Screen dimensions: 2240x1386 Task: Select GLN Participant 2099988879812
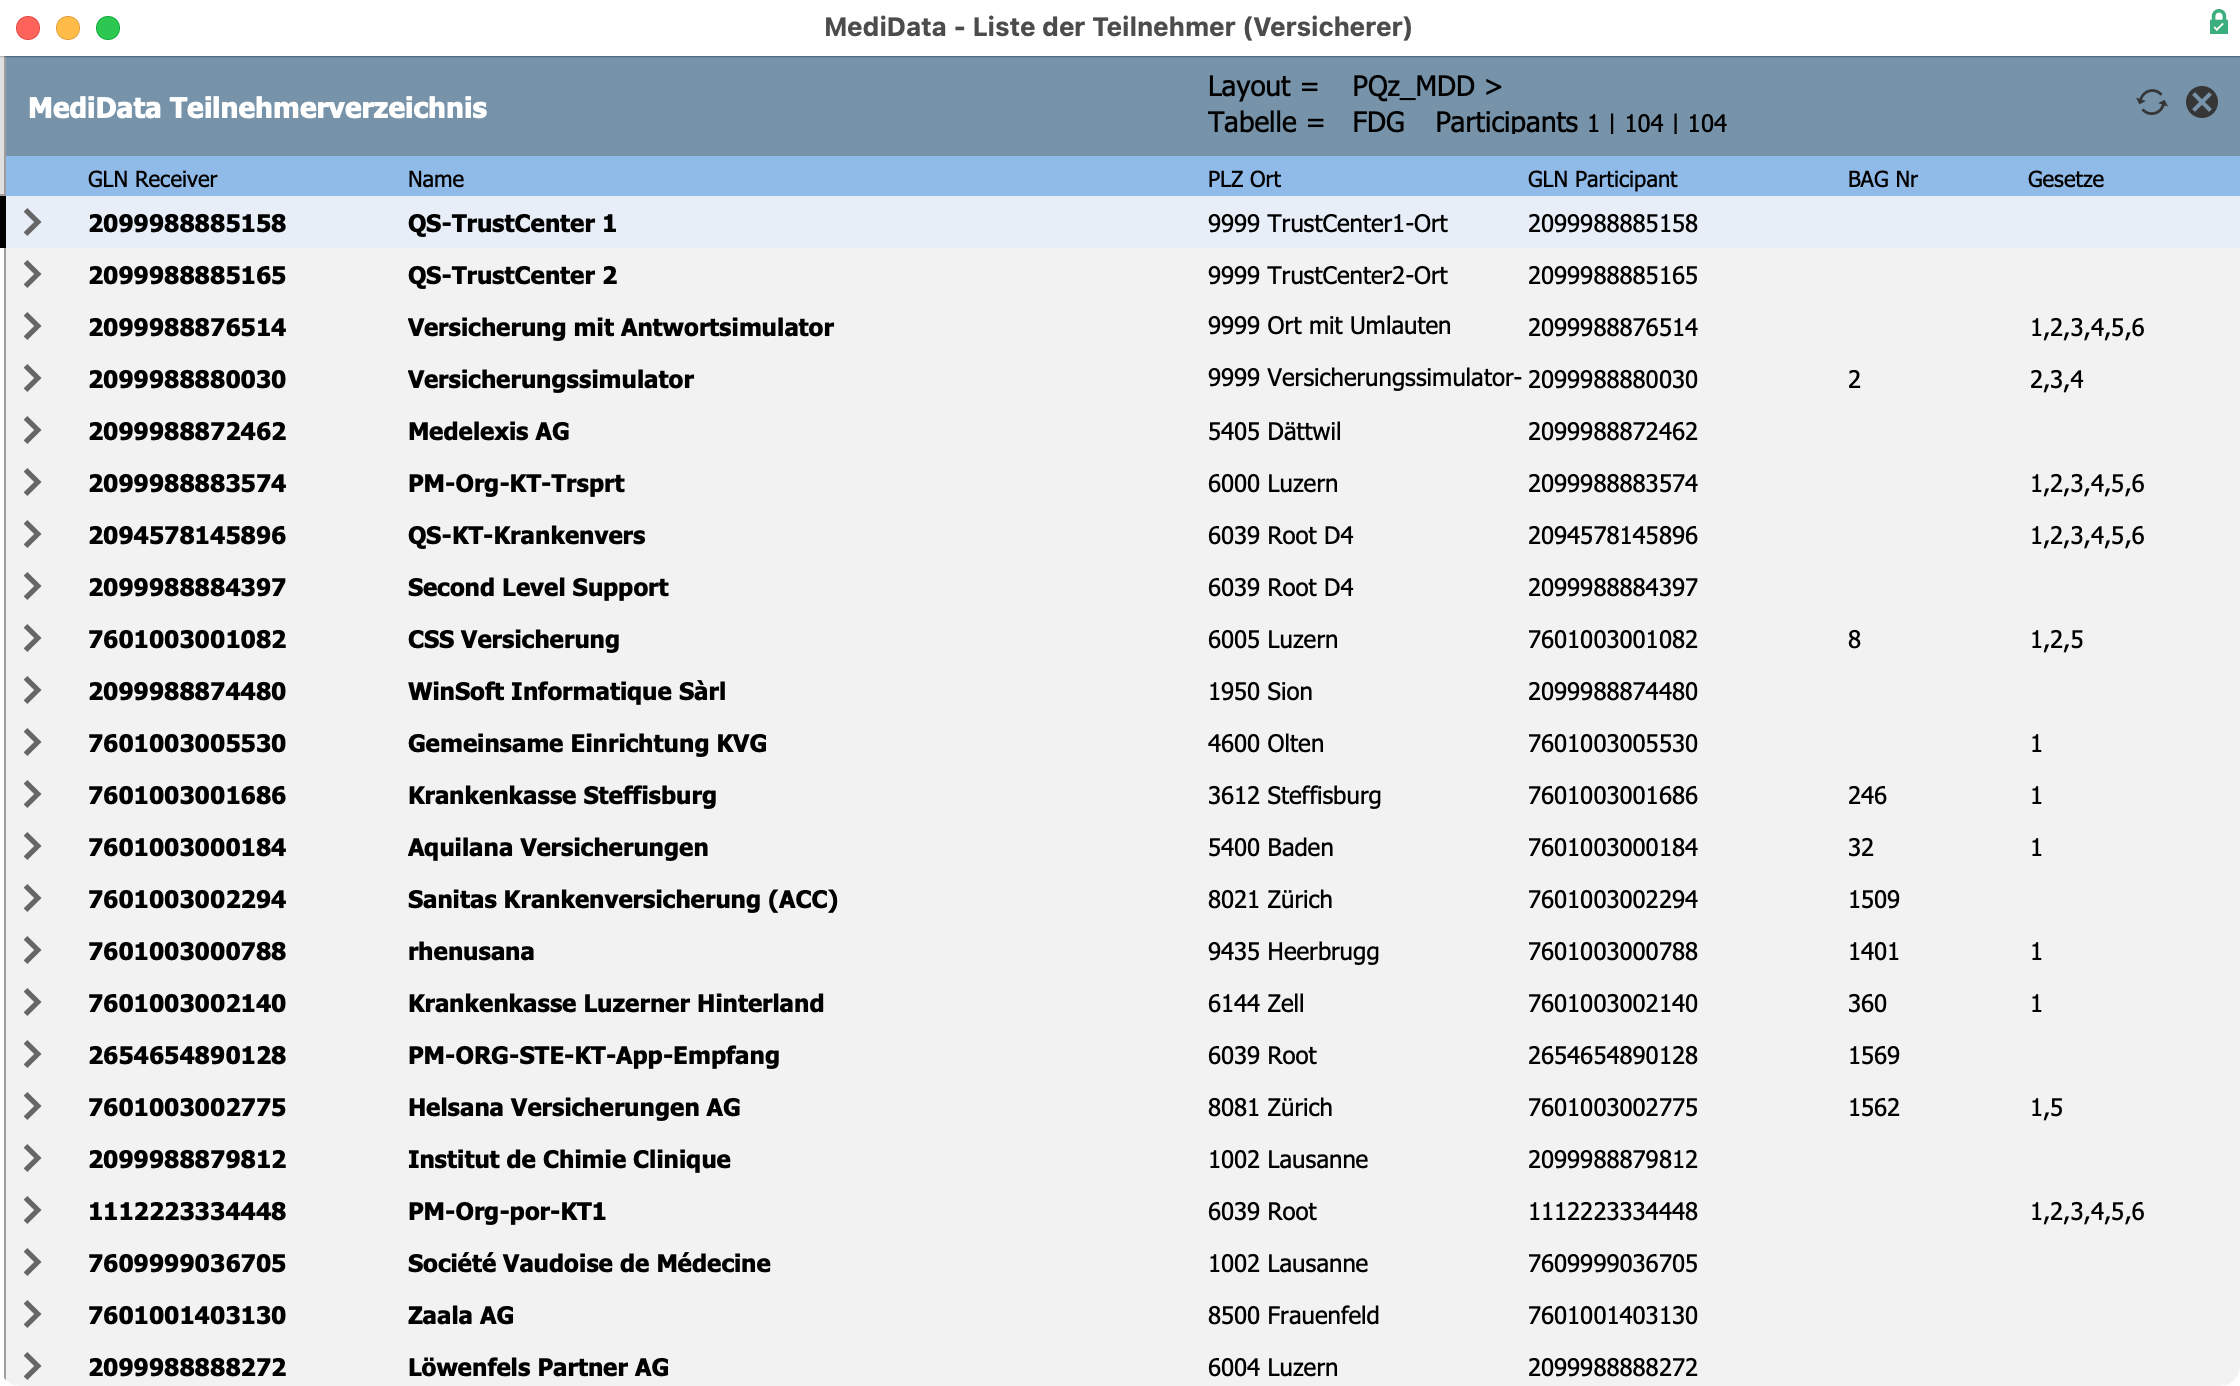click(1612, 1159)
